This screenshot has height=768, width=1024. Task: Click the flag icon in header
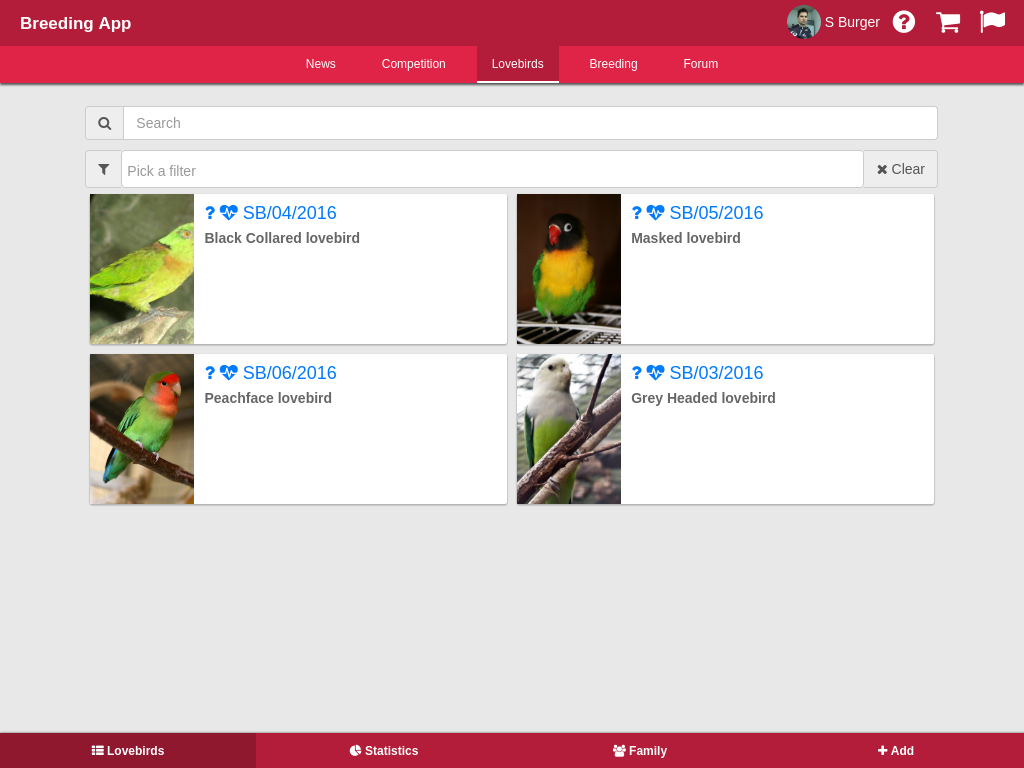point(993,22)
